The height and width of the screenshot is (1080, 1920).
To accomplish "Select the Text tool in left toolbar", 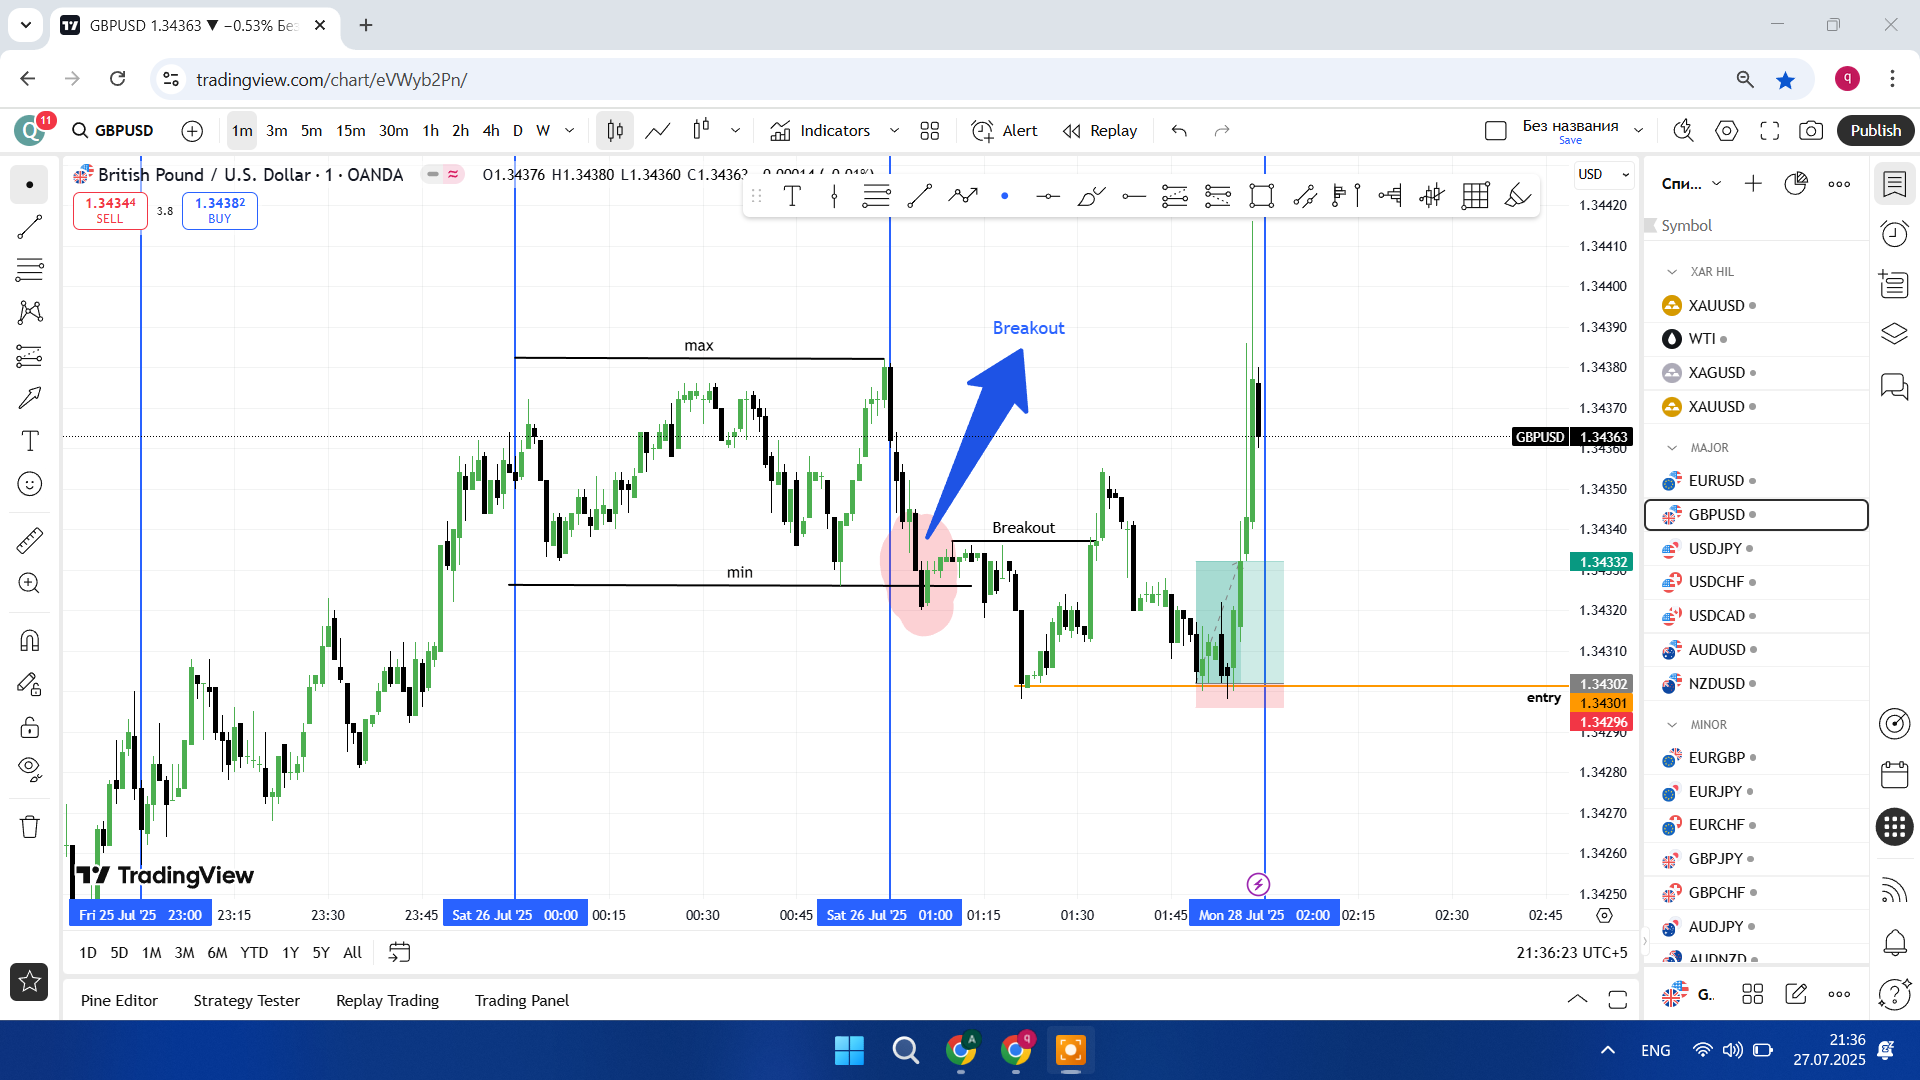I will point(30,441).
